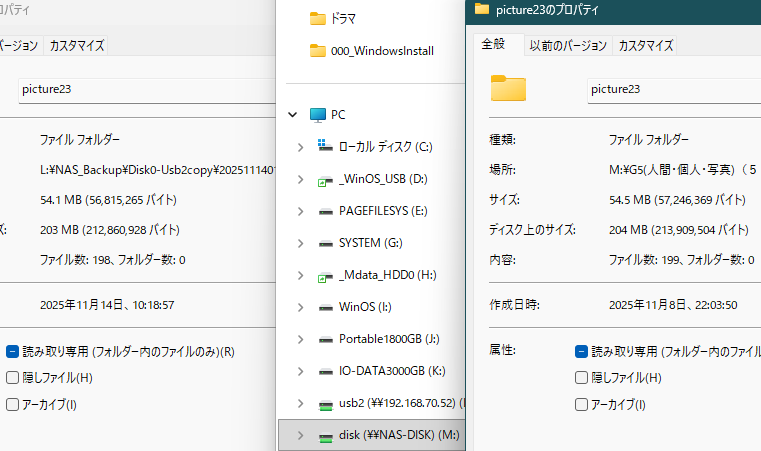Click the PC monitor icon

click(x=318, y=115)
